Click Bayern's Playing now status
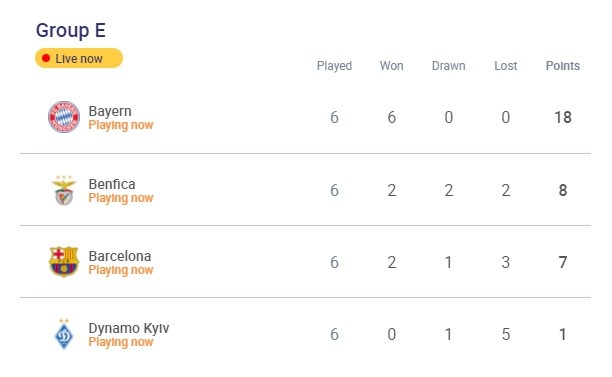The width and height of the screenshot is (612, 377). (121, 125)
